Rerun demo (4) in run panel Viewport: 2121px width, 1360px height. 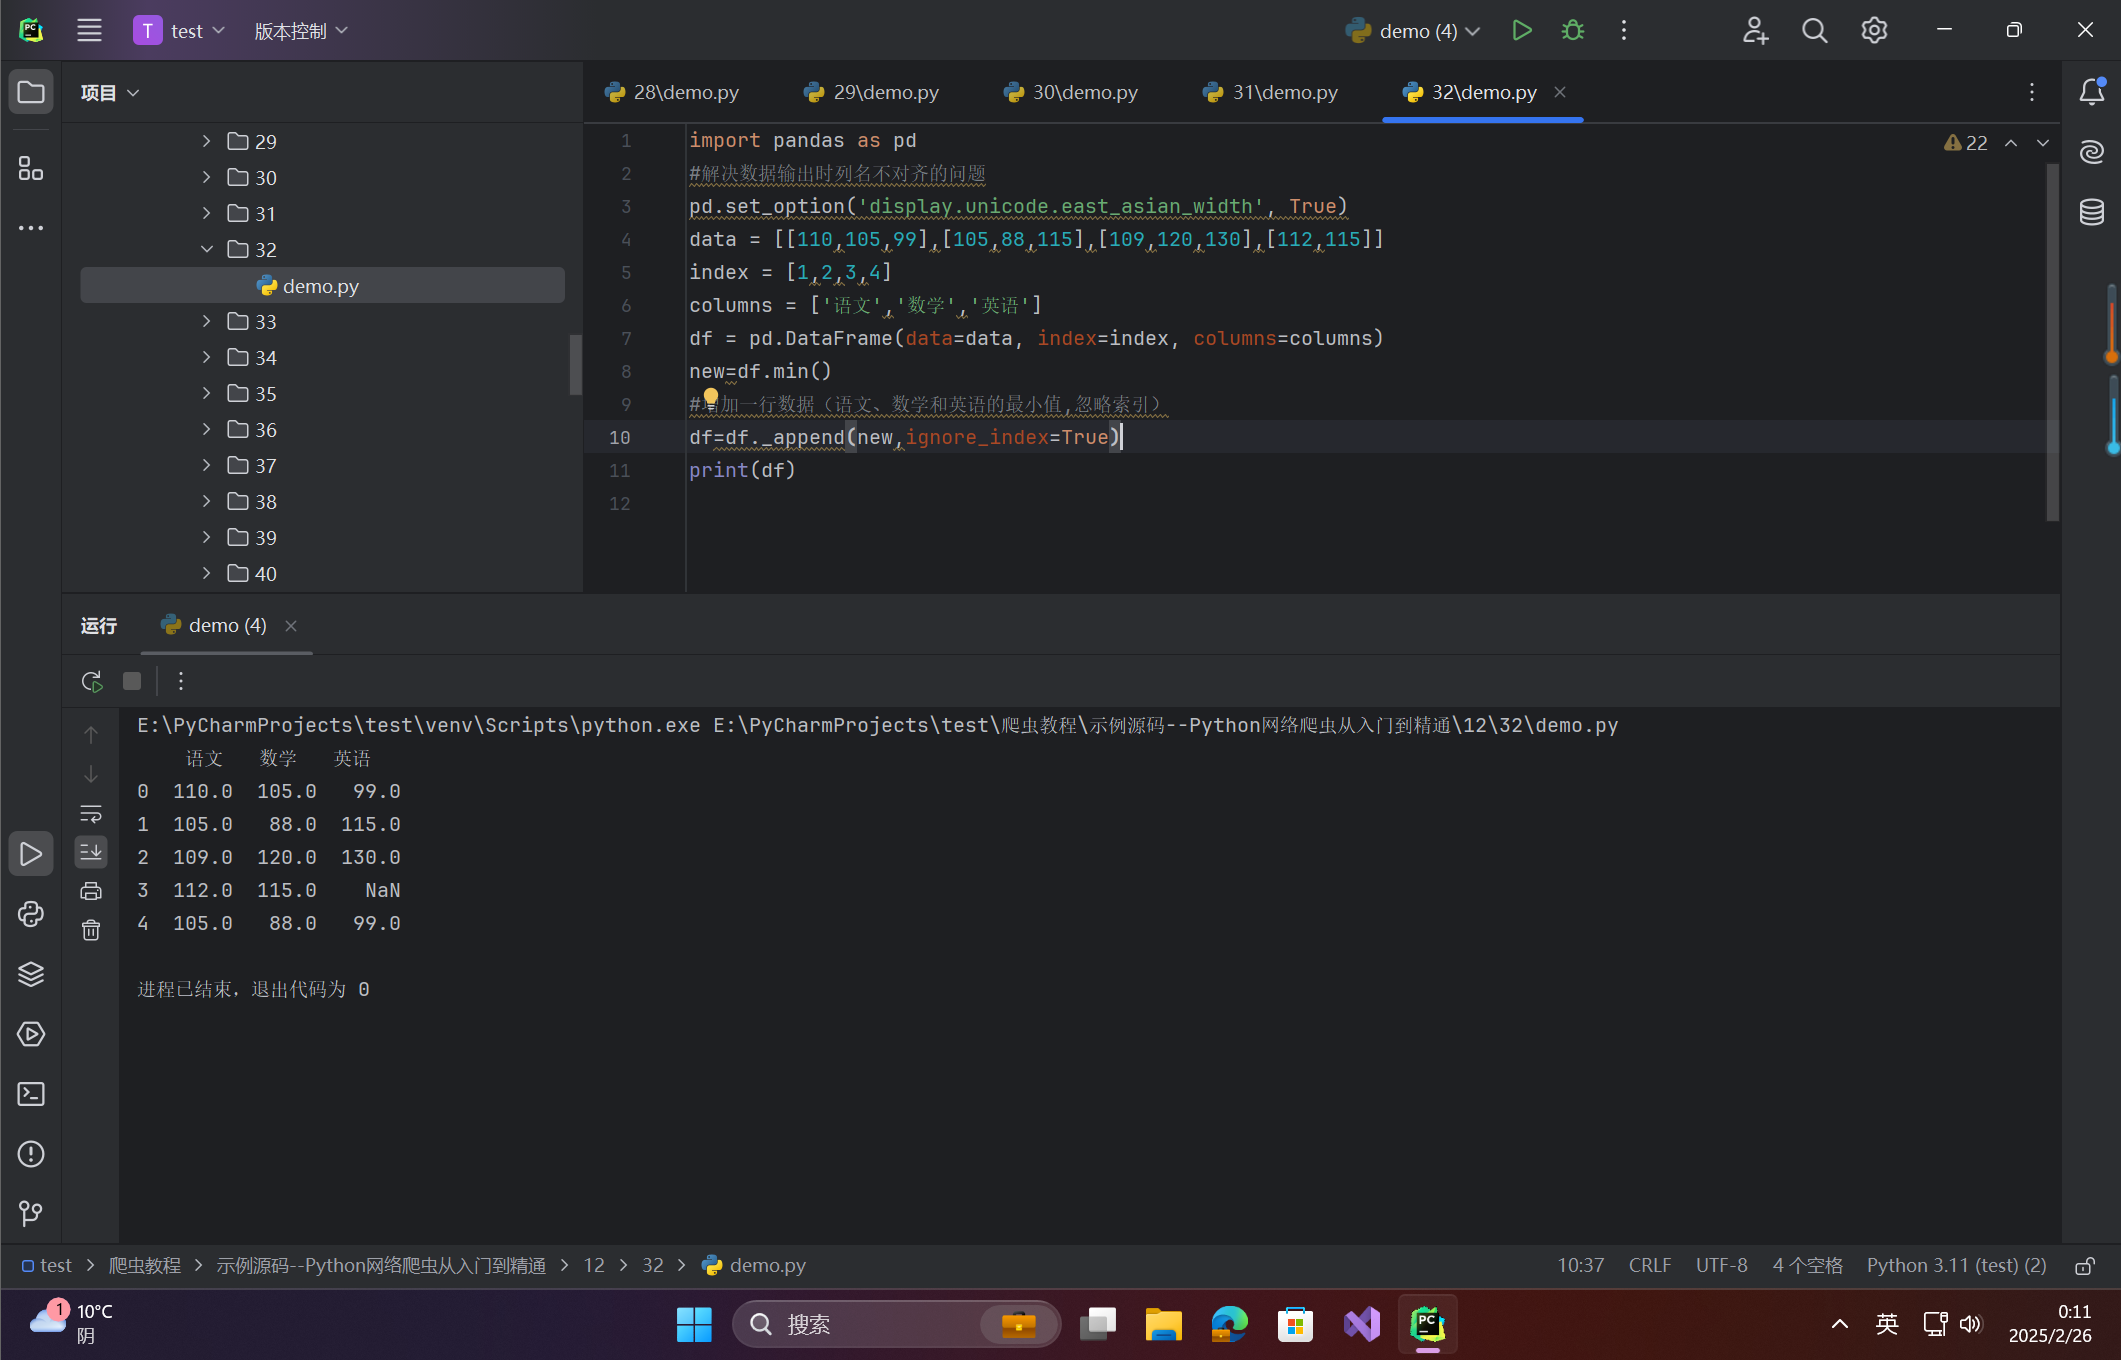[92, 681]
